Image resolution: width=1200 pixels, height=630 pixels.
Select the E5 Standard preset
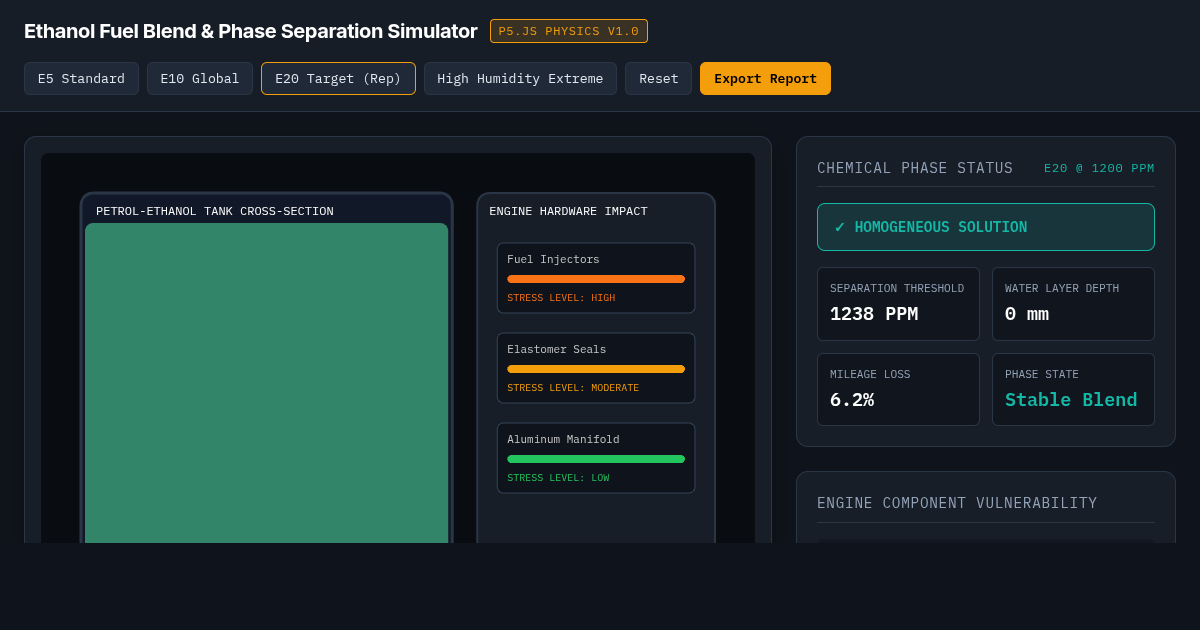(x=81, y=79)
